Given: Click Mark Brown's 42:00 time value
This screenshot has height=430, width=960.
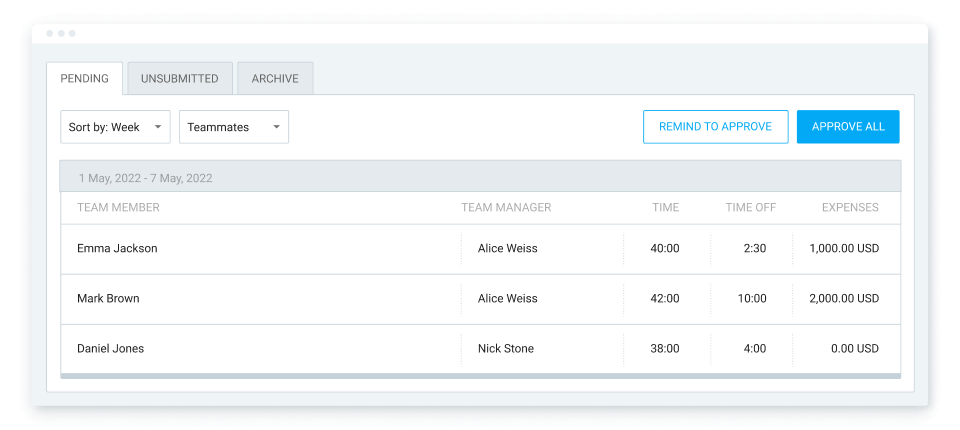Looking at the screenshot, I should coord(665,299).
